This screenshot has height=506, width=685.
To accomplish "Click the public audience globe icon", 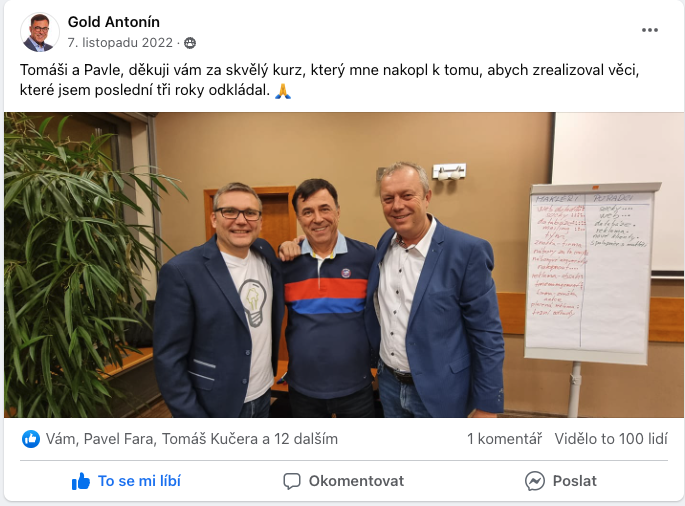I will coord(190,43).
